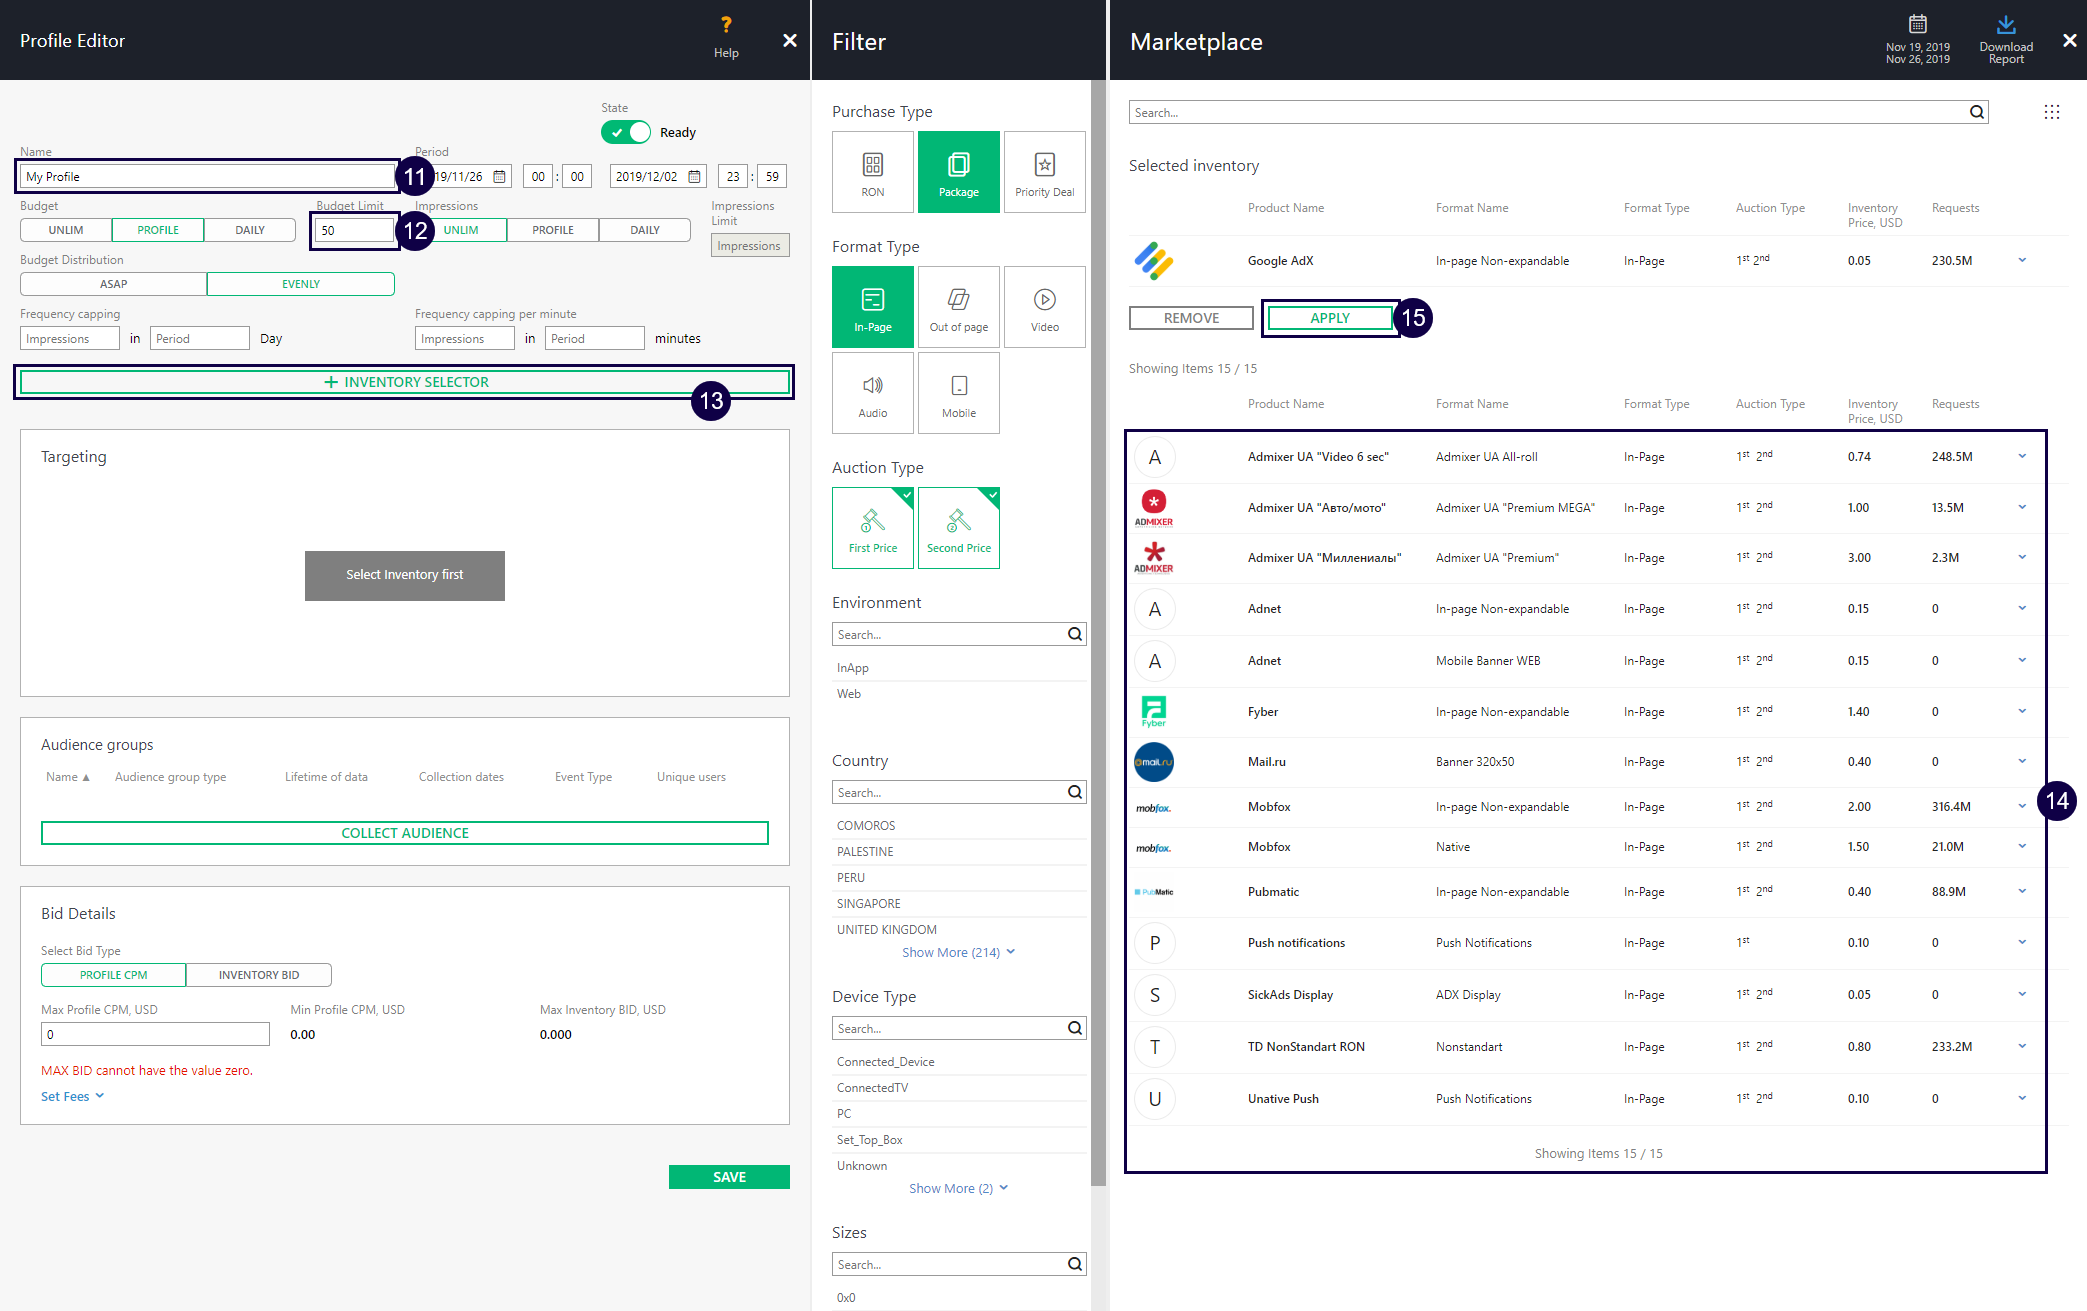
Task: Expand the Google AdX row chevron
Action: (2021, 260)
